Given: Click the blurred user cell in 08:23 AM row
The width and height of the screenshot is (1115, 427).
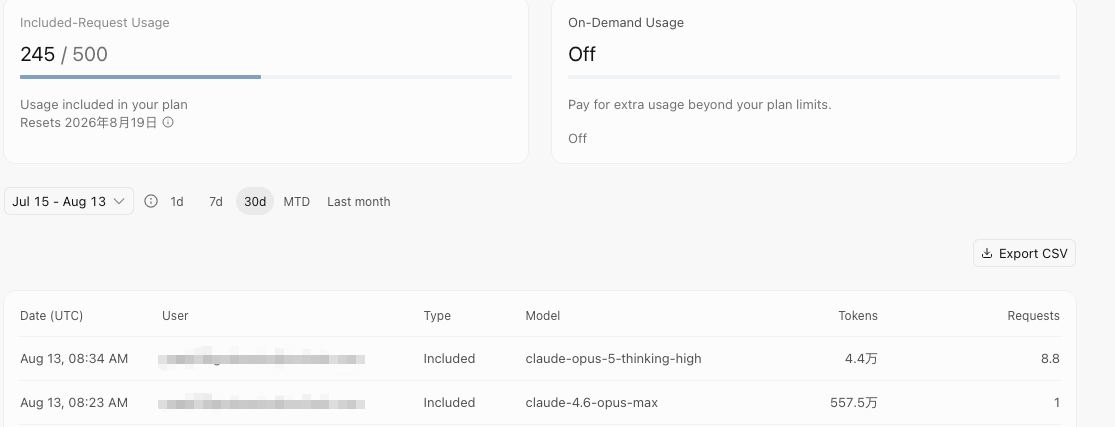Looking at the screenshot, I should [x=262, y=403].
